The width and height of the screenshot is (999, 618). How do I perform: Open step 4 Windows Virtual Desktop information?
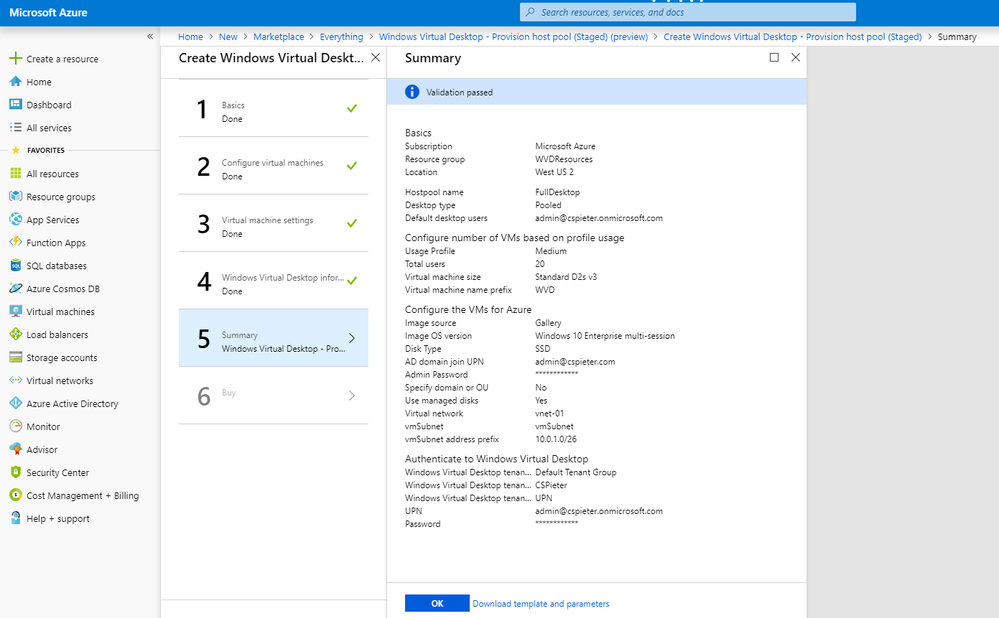coord(273,280)
